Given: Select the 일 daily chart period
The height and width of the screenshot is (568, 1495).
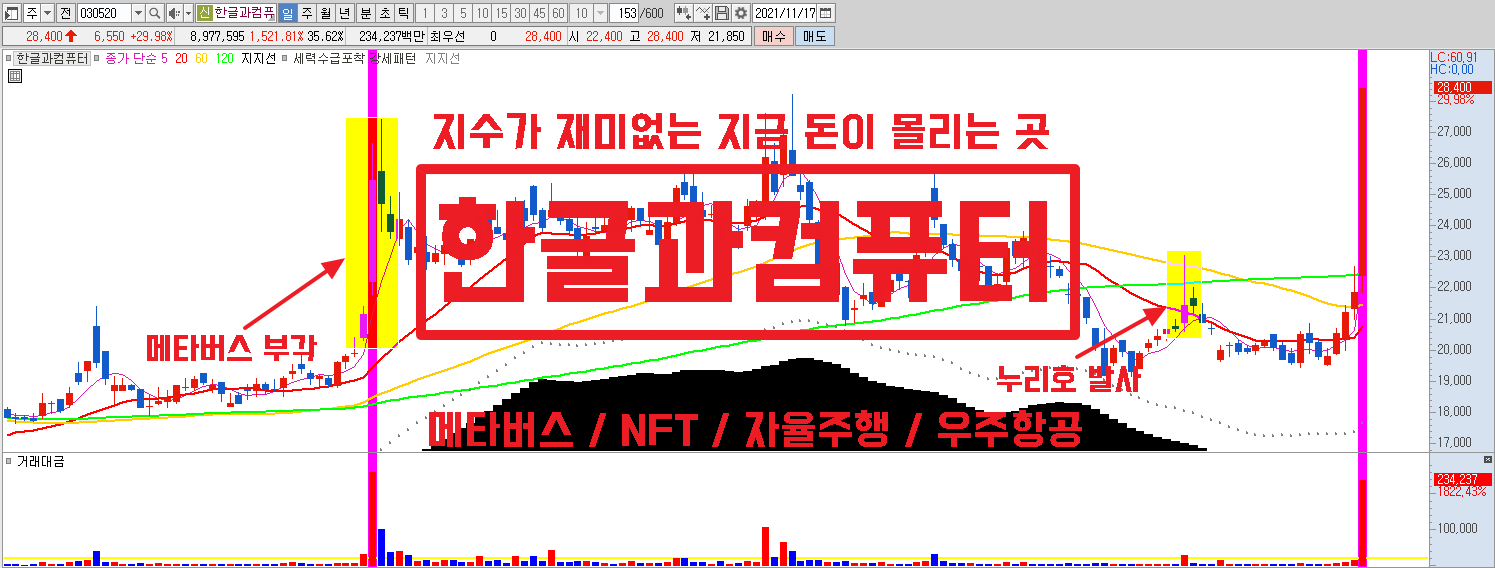Looking at the screenshot, I should 287,13.
